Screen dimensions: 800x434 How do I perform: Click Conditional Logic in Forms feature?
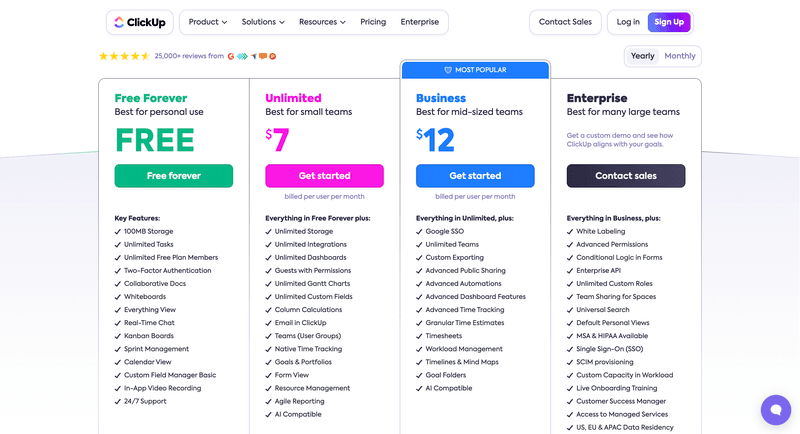[x=619, y=258]
